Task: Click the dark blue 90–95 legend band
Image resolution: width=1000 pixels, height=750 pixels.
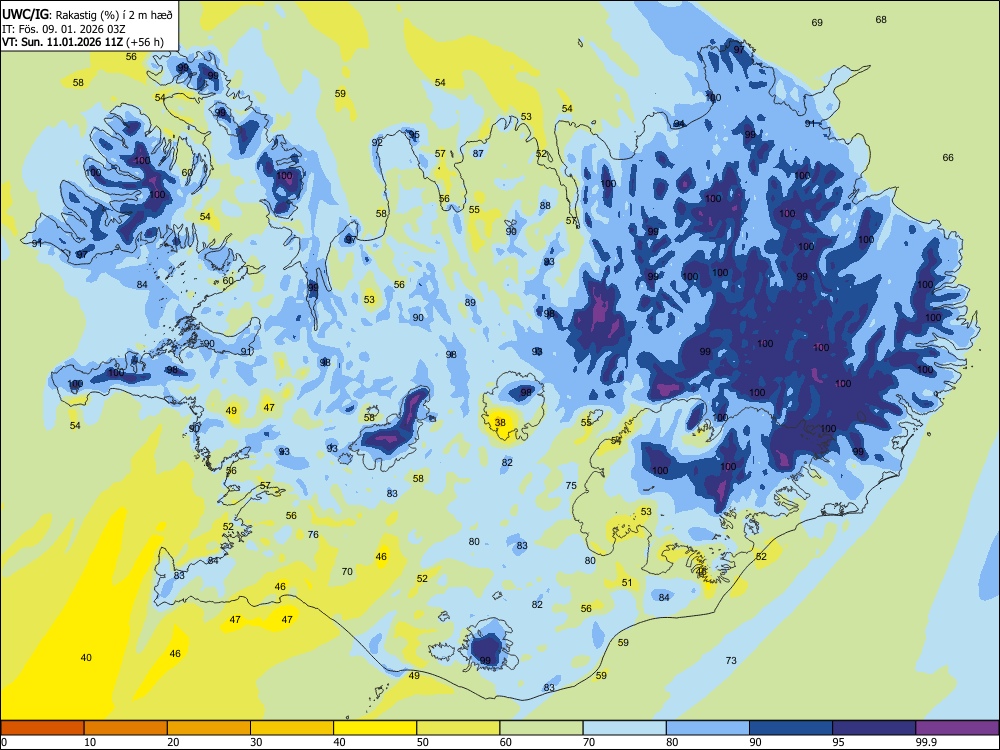Action: tap(791, 728)
